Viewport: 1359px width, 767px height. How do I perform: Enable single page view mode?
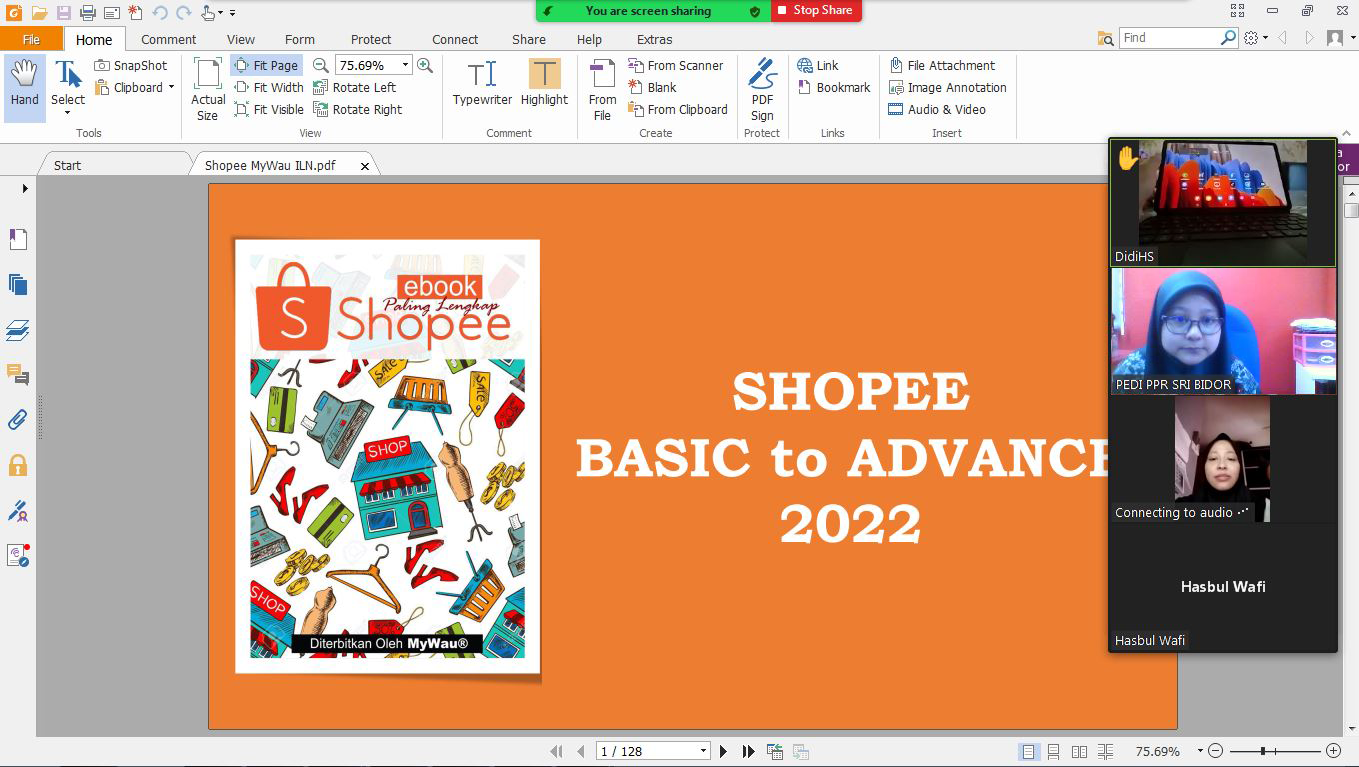coord(1028,751)
